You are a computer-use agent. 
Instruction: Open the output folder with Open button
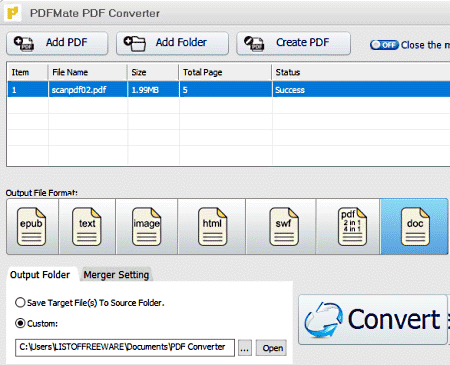pyautogui.click(x=271, y=348)
